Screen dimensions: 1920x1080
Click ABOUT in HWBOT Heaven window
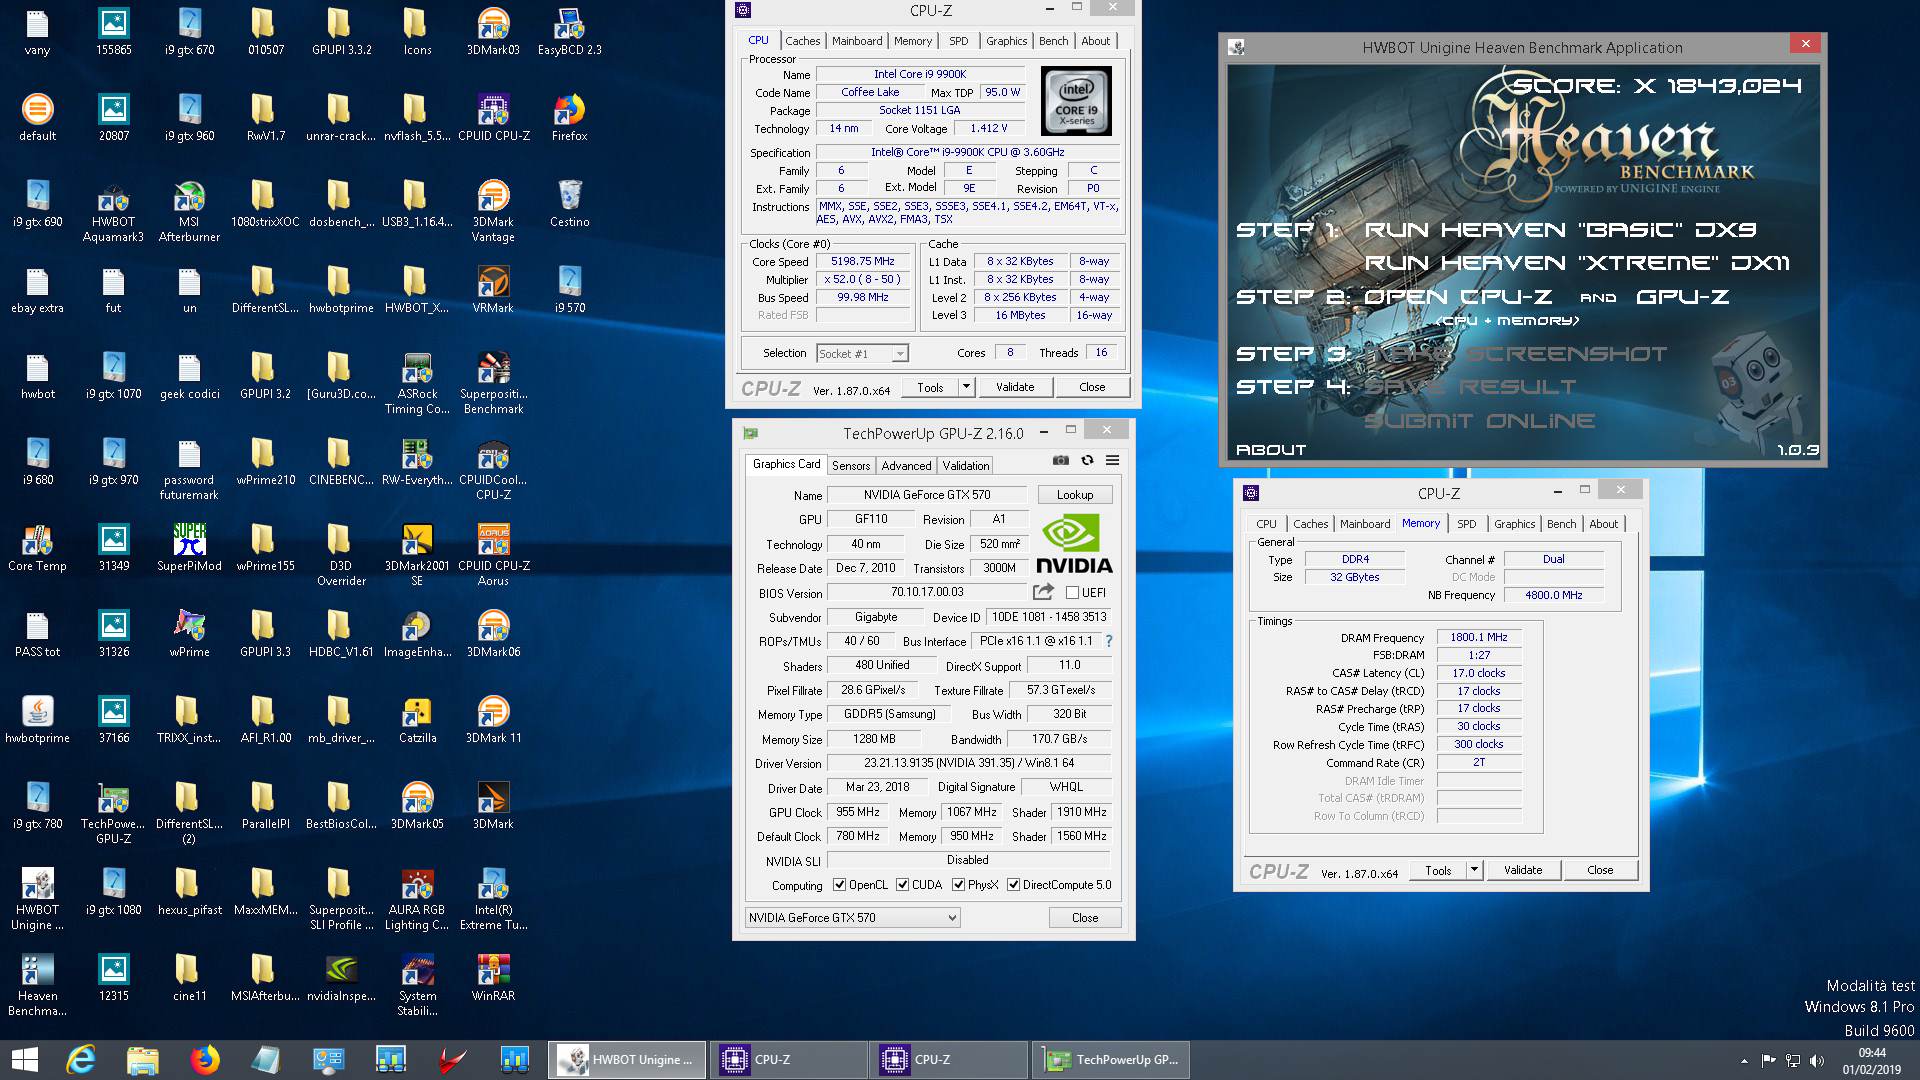1271,450
